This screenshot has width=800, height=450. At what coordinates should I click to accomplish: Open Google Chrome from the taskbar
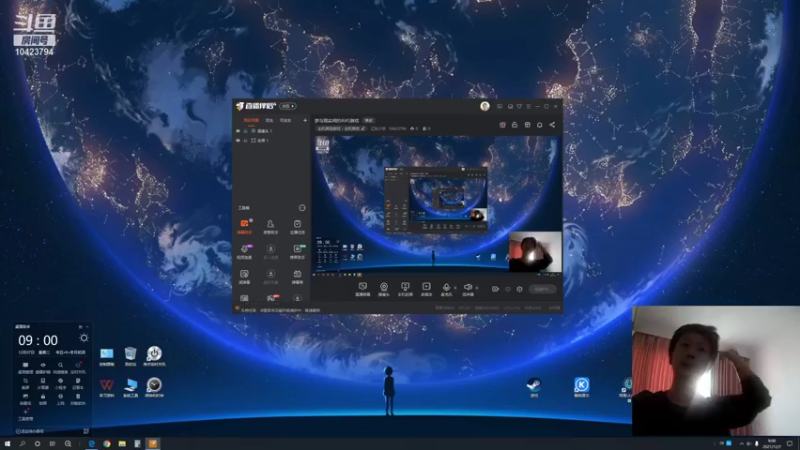coord(107,444)
